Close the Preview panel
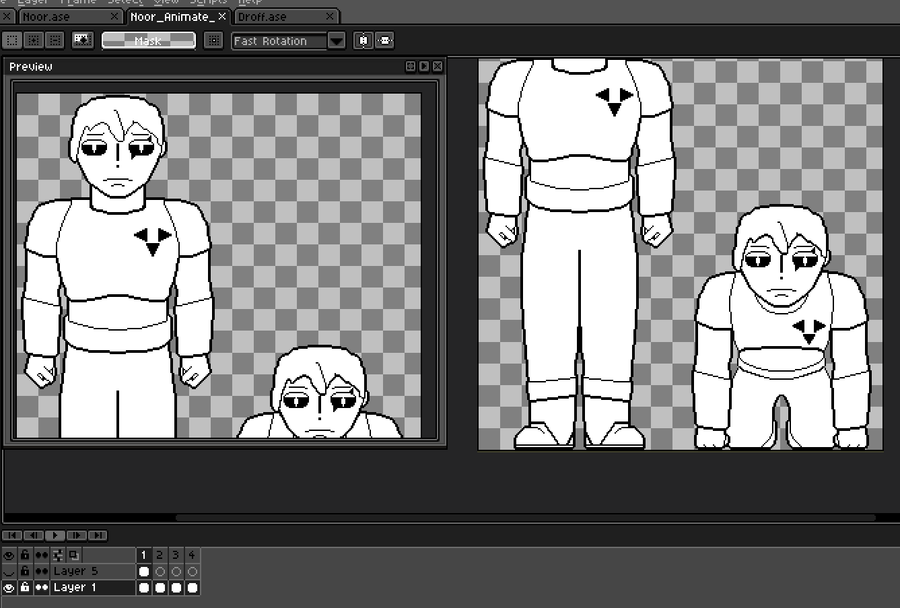This screenshot has height=608, width=900. [x=438, y=67]
